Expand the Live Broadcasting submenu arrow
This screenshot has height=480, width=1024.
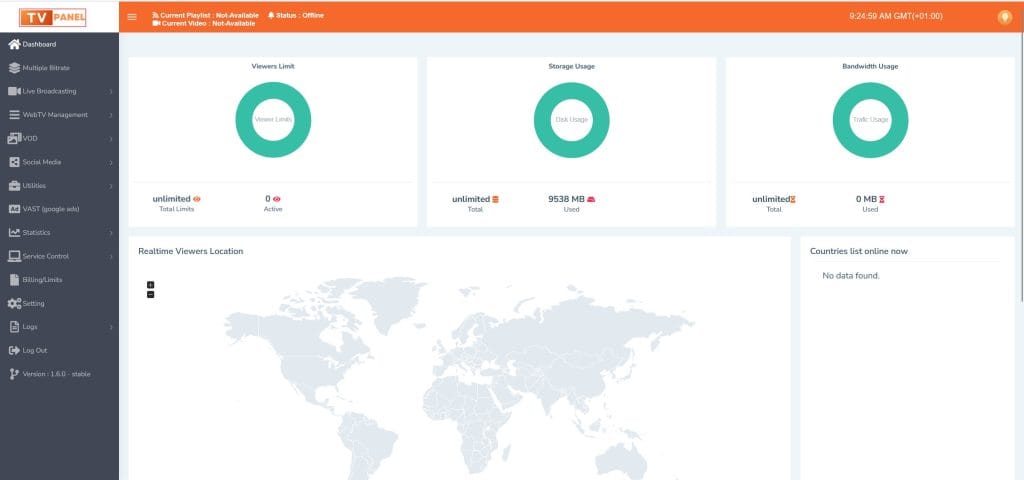111,91
